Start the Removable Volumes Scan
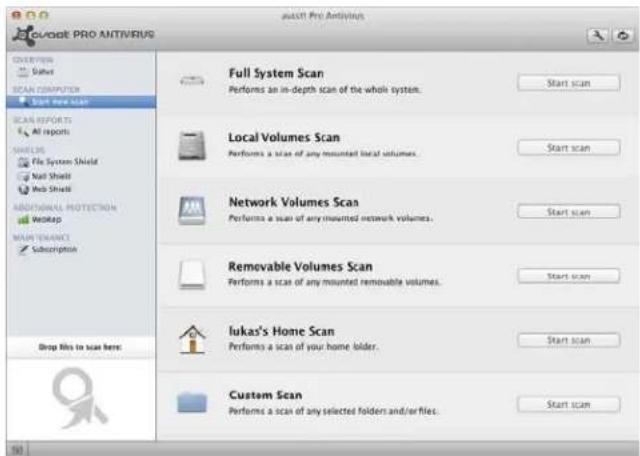Screen dimensions: 640x456 pyautogui.click(x=569, y=276)
